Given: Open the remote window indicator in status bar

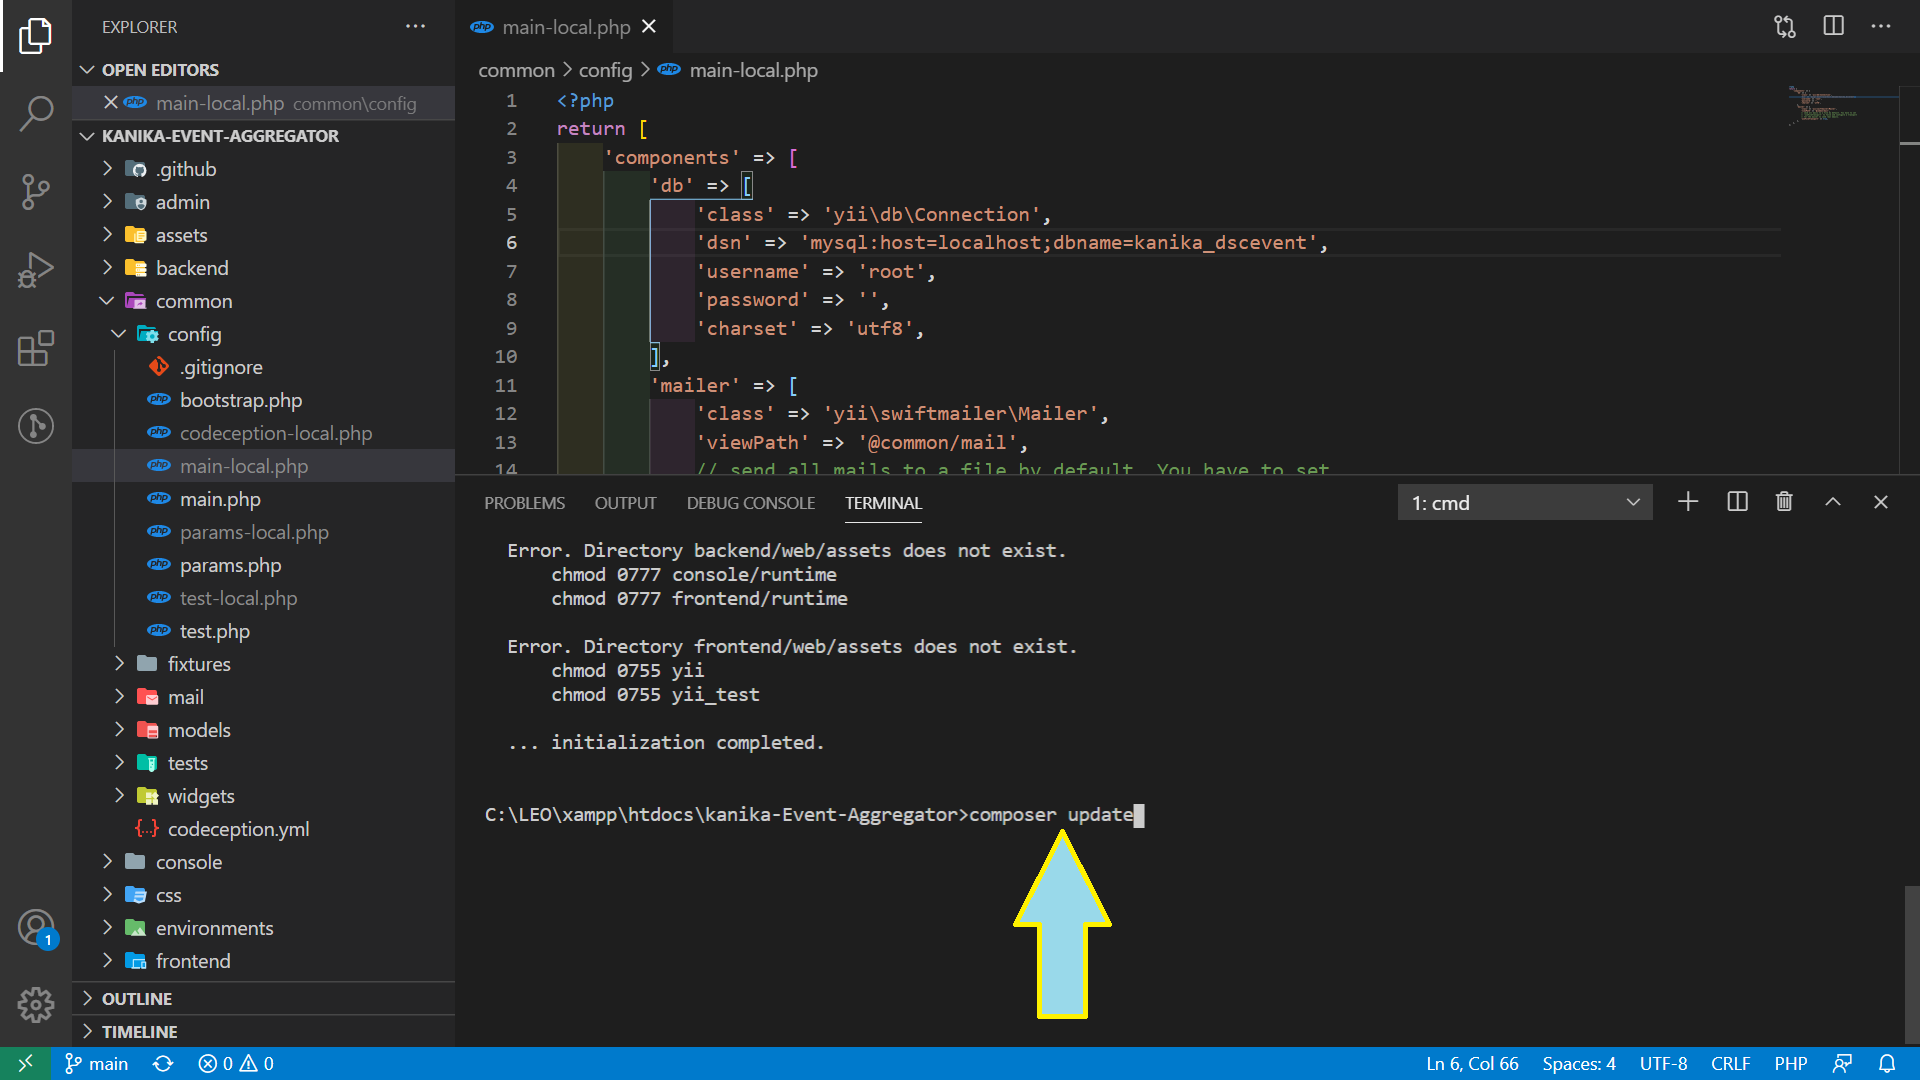Looking at the screenshot, I should [x=26, y=1064].
